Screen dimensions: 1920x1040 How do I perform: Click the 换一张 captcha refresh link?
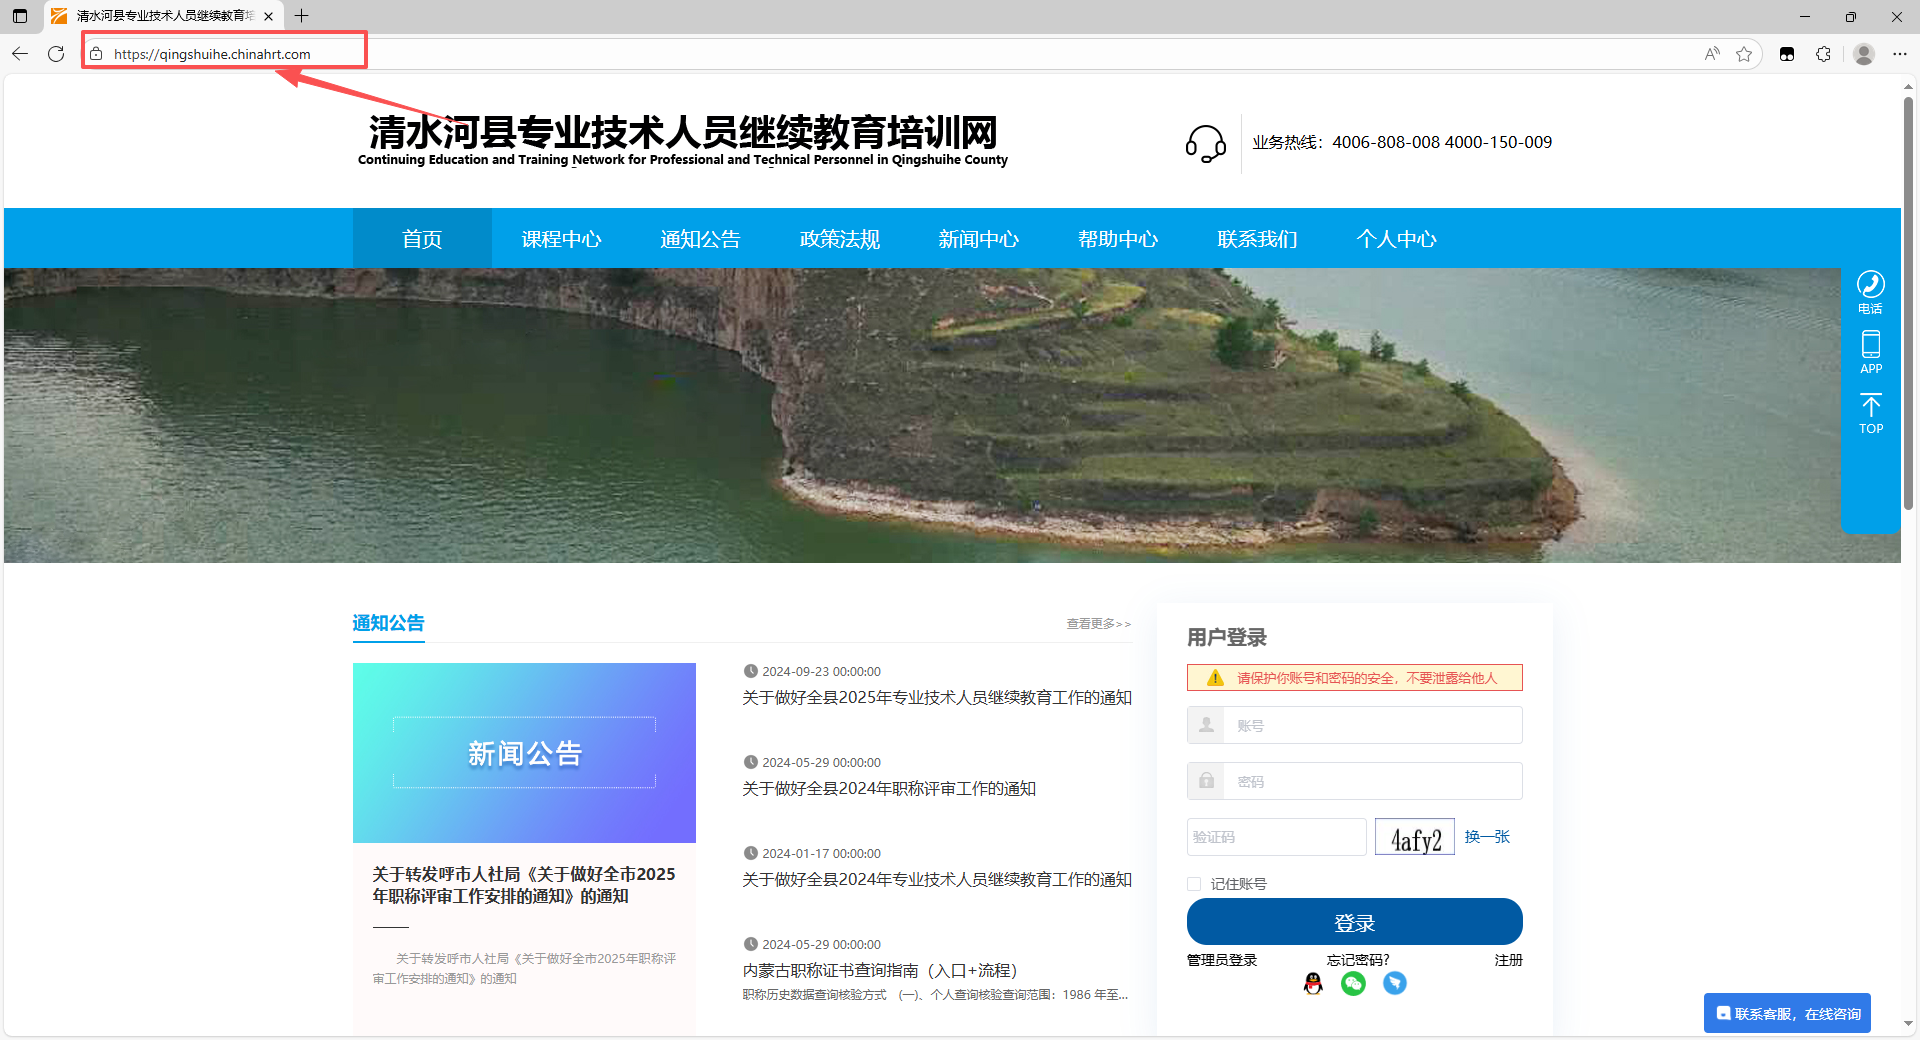pyautogui.click(x=1487, y=837)
